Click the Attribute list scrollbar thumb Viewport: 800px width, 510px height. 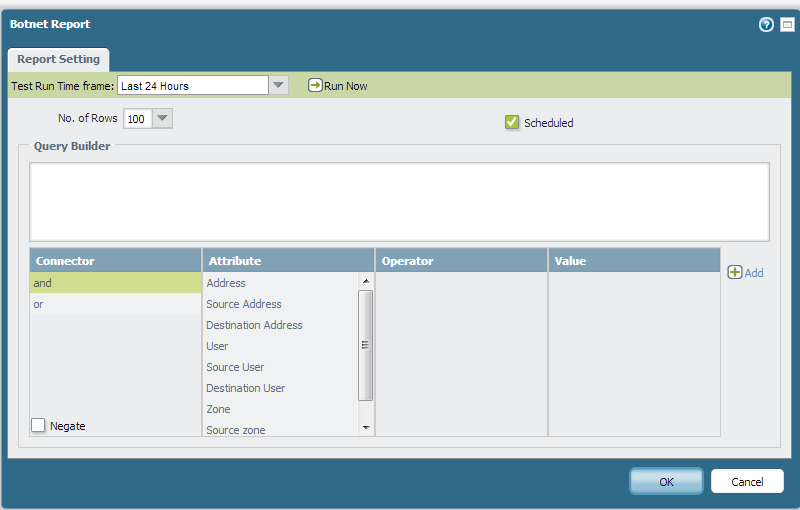pyautogui.click(x=365, y=345)
